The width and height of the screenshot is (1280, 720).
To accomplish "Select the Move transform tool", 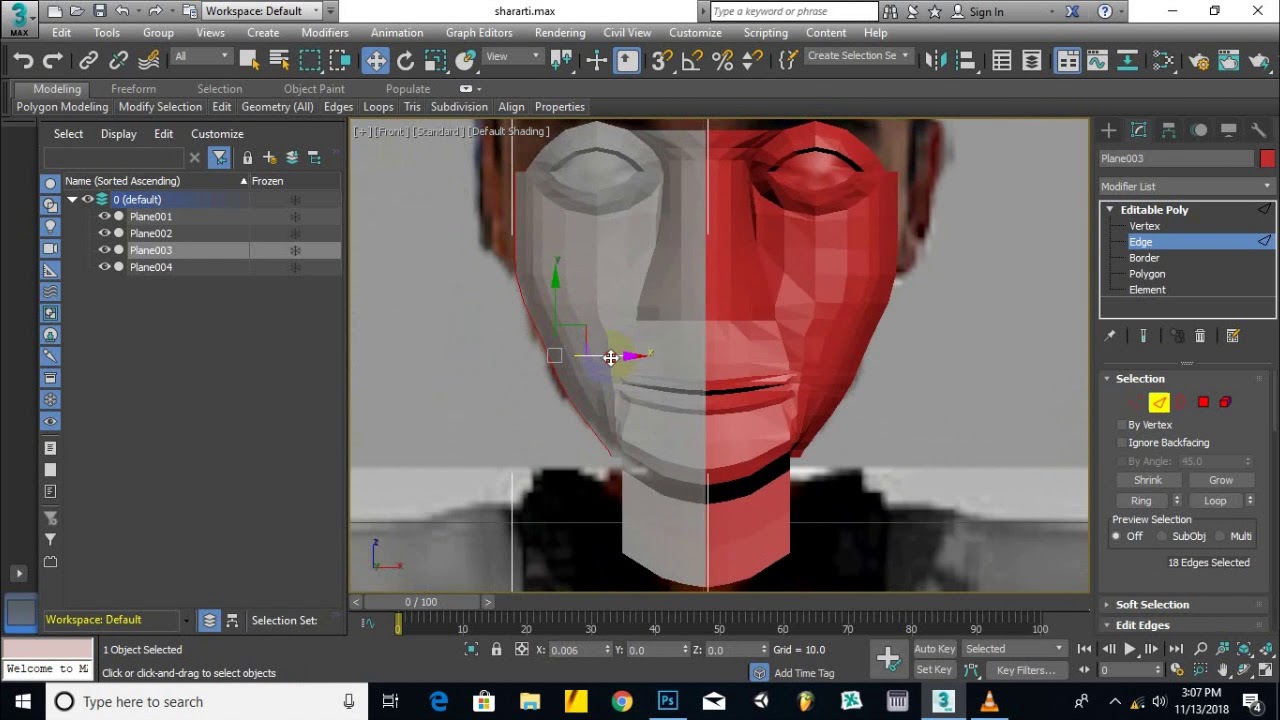I will pyautogui.click(x=375, y=61).
